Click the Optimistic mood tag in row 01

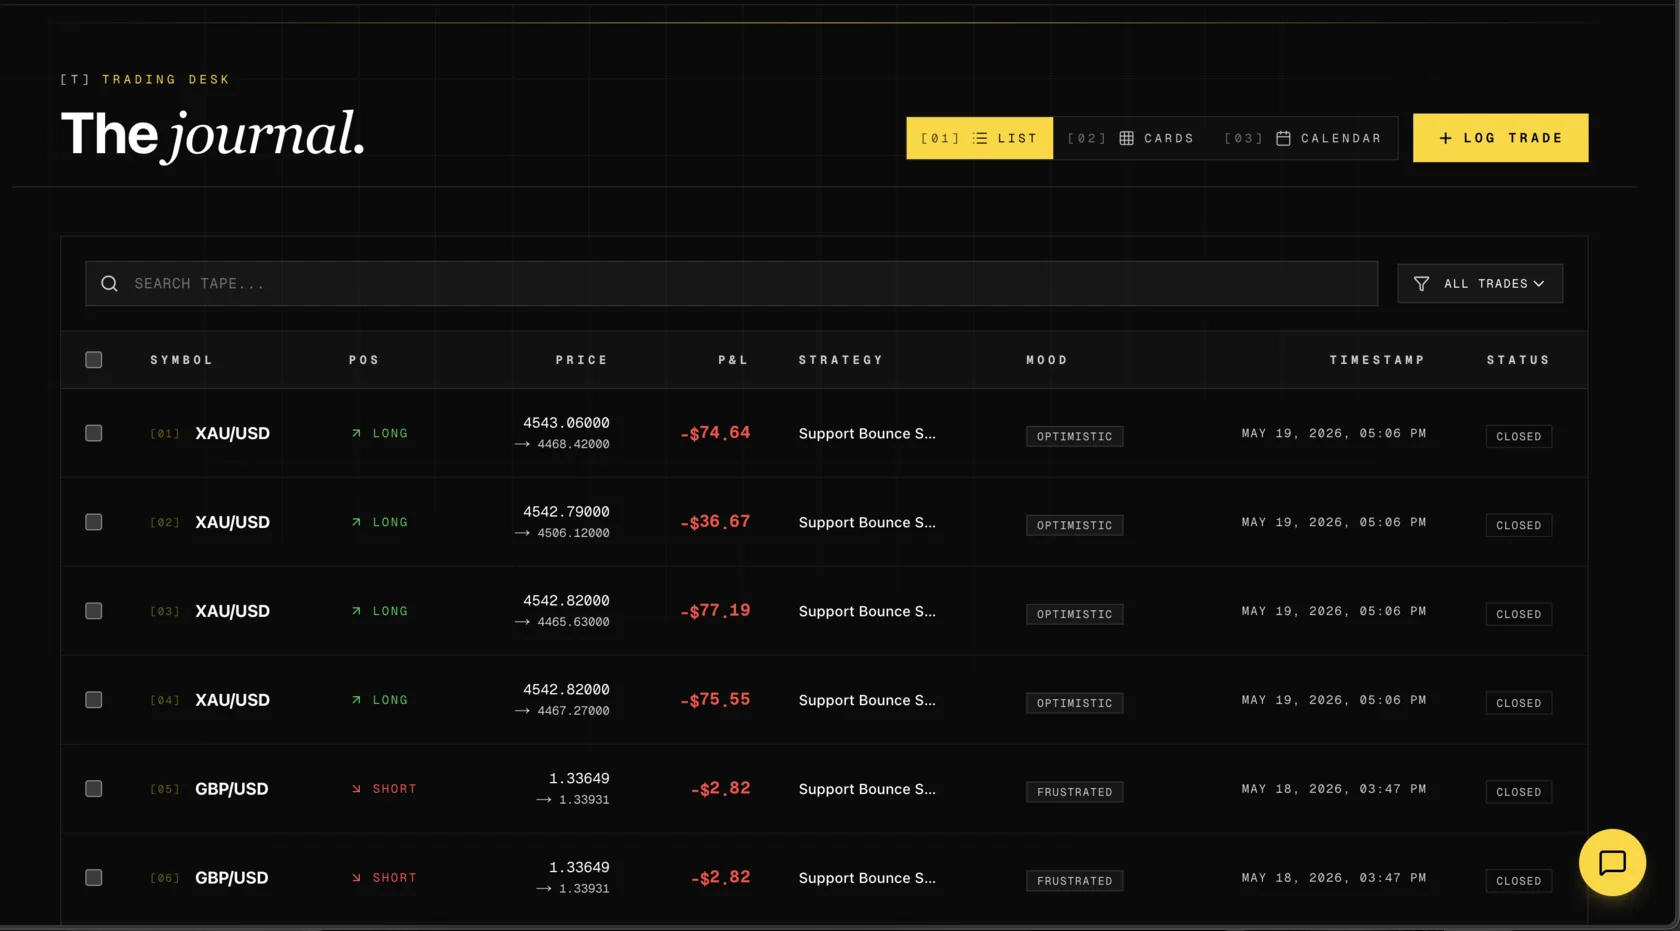pyautogui.click(x=1074, y=436)
